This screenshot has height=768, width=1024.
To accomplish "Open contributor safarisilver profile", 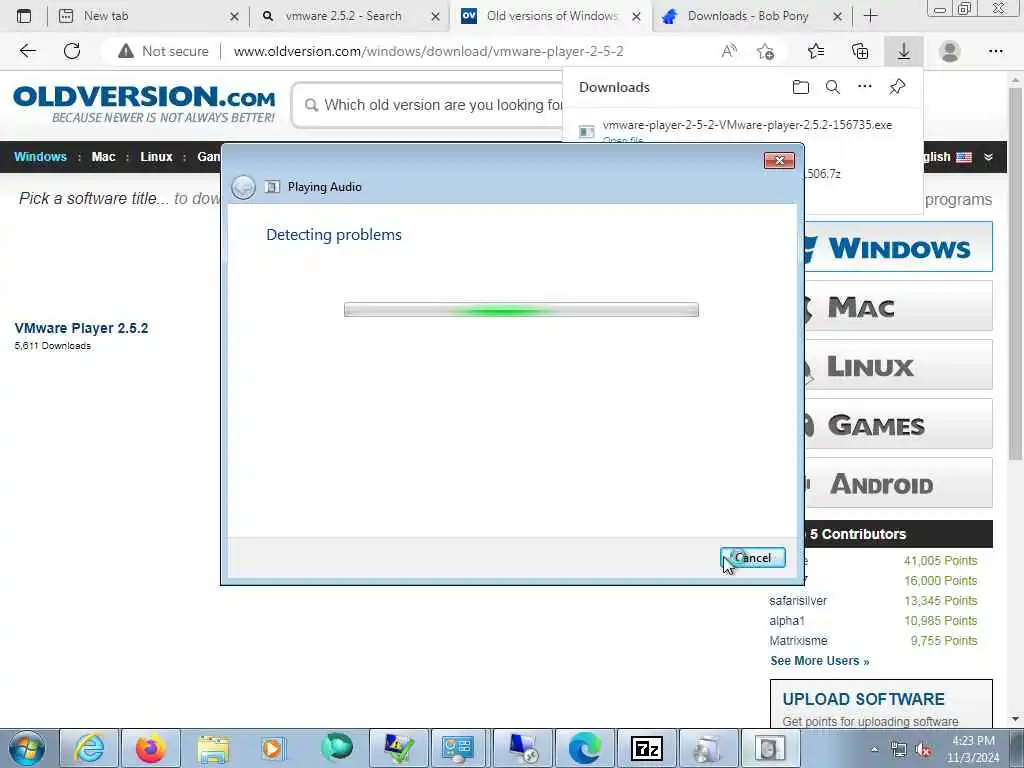I will click(x=798, y=601).
